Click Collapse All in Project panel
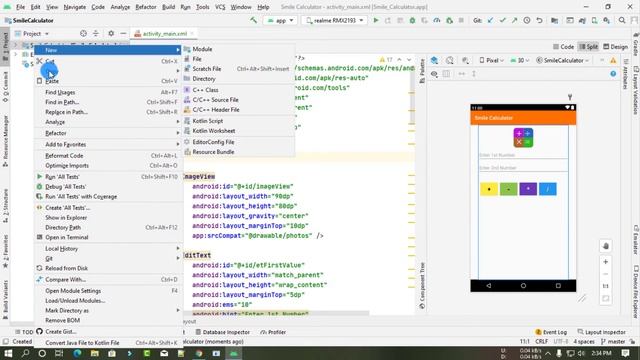The width and height of the screenshot is (640, 360). tap(96, 33)
